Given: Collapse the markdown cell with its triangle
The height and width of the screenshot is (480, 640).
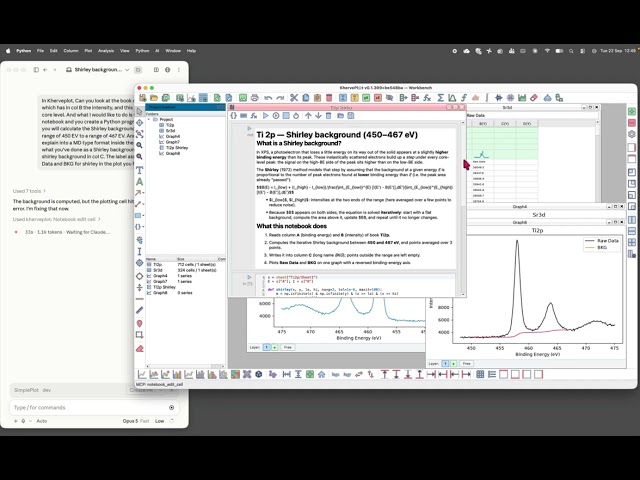Looking at the screenshot, I should (249, 129).
